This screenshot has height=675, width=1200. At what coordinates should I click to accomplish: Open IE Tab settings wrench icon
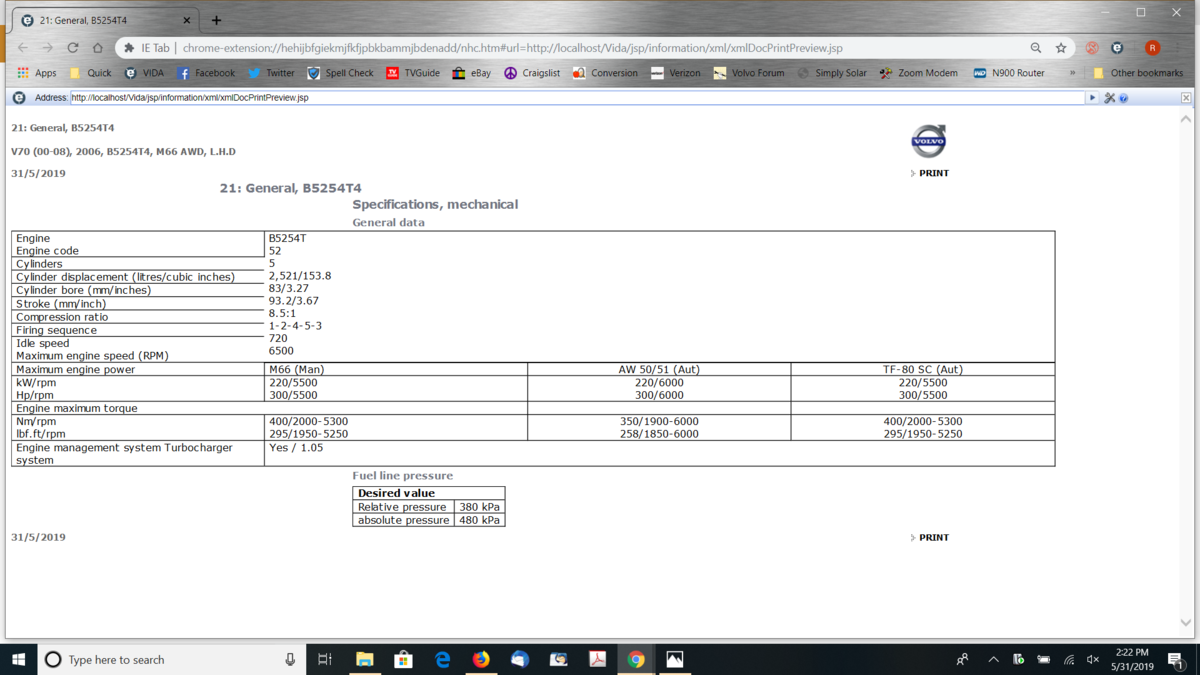1109,98
